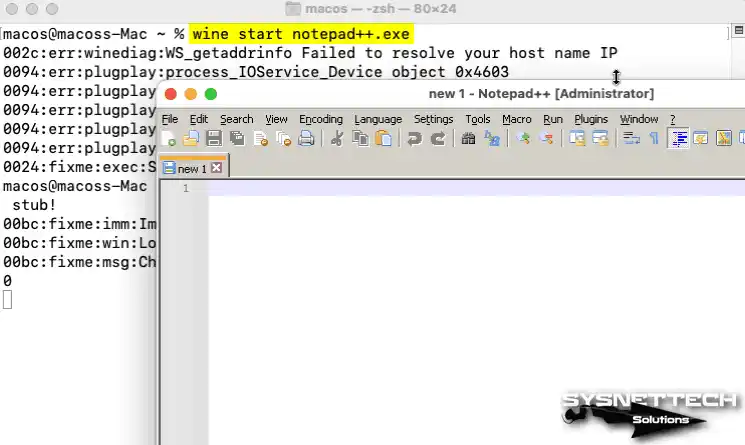Click the '00bc:fixme:imm' line in Terminal
Screen dimensions: 745x445
pyautogui.click(x=79, y=224)
